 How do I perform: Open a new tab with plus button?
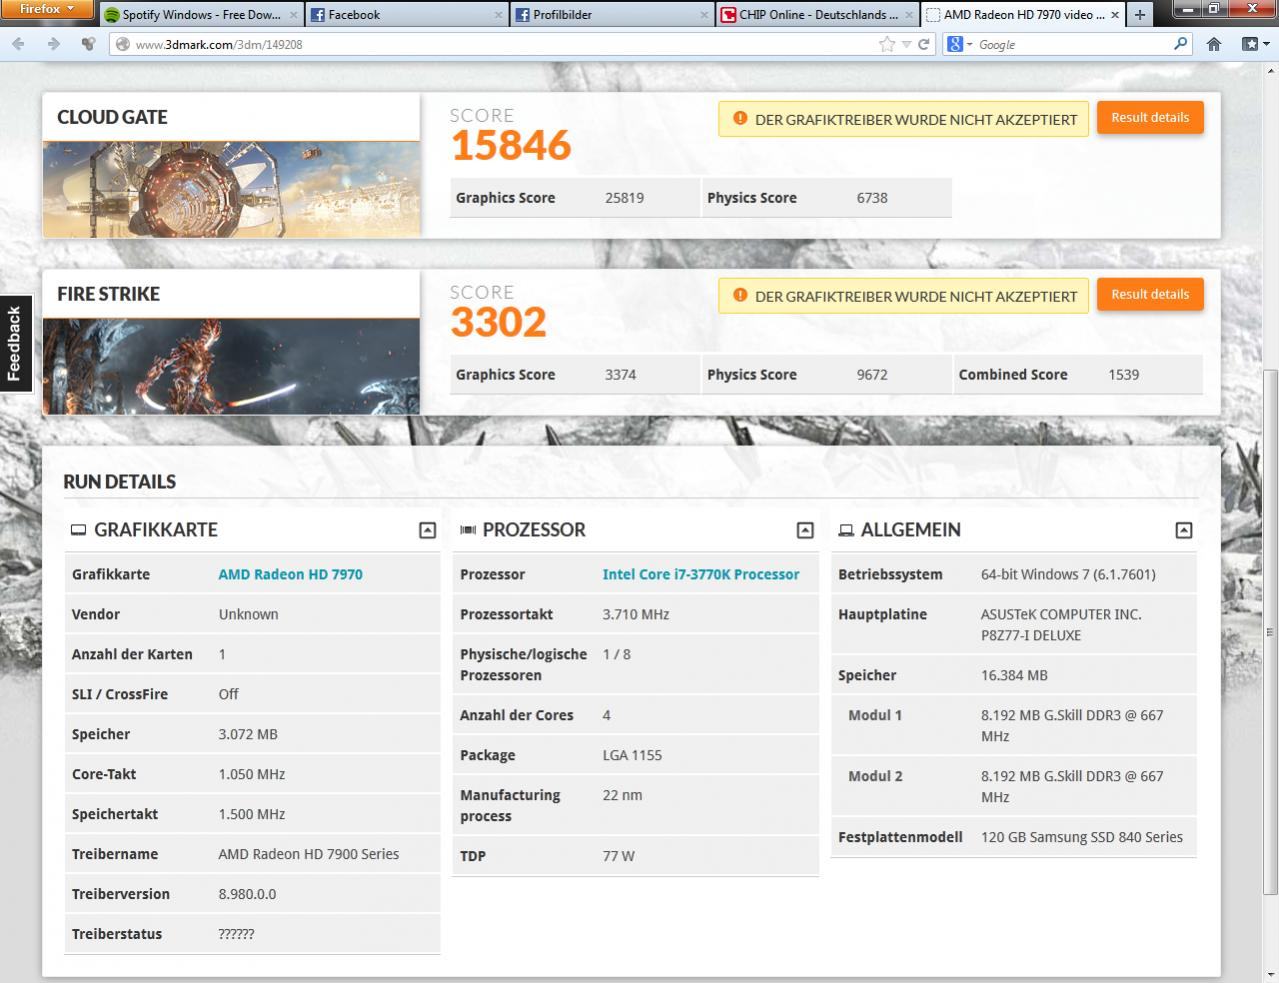(x=1140, y=14)
